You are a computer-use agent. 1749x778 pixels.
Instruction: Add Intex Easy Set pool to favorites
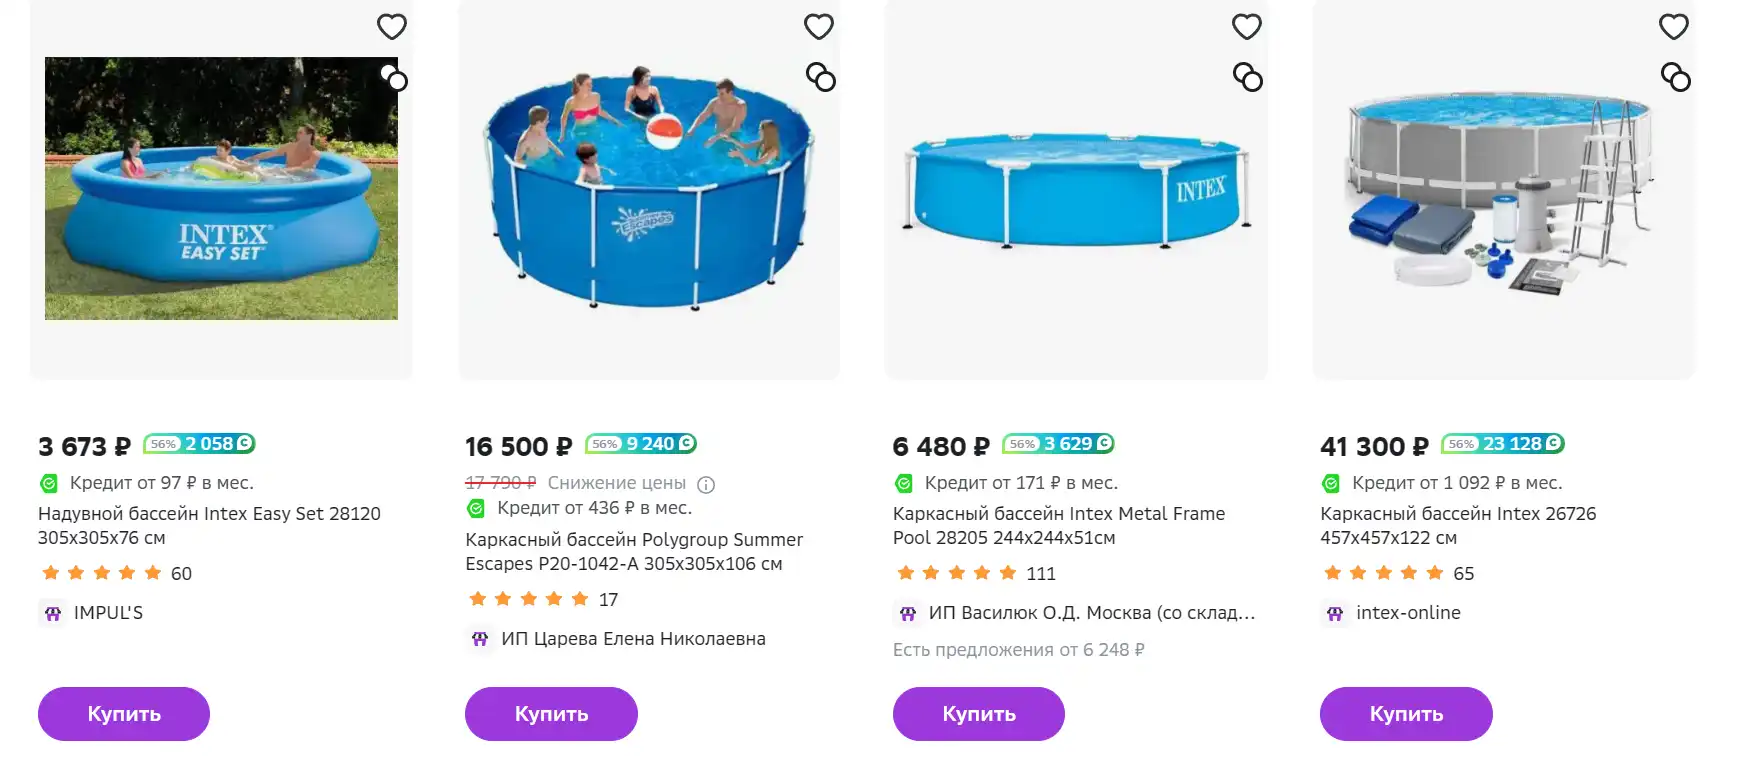pyautogui.click(x=392, y=27)
